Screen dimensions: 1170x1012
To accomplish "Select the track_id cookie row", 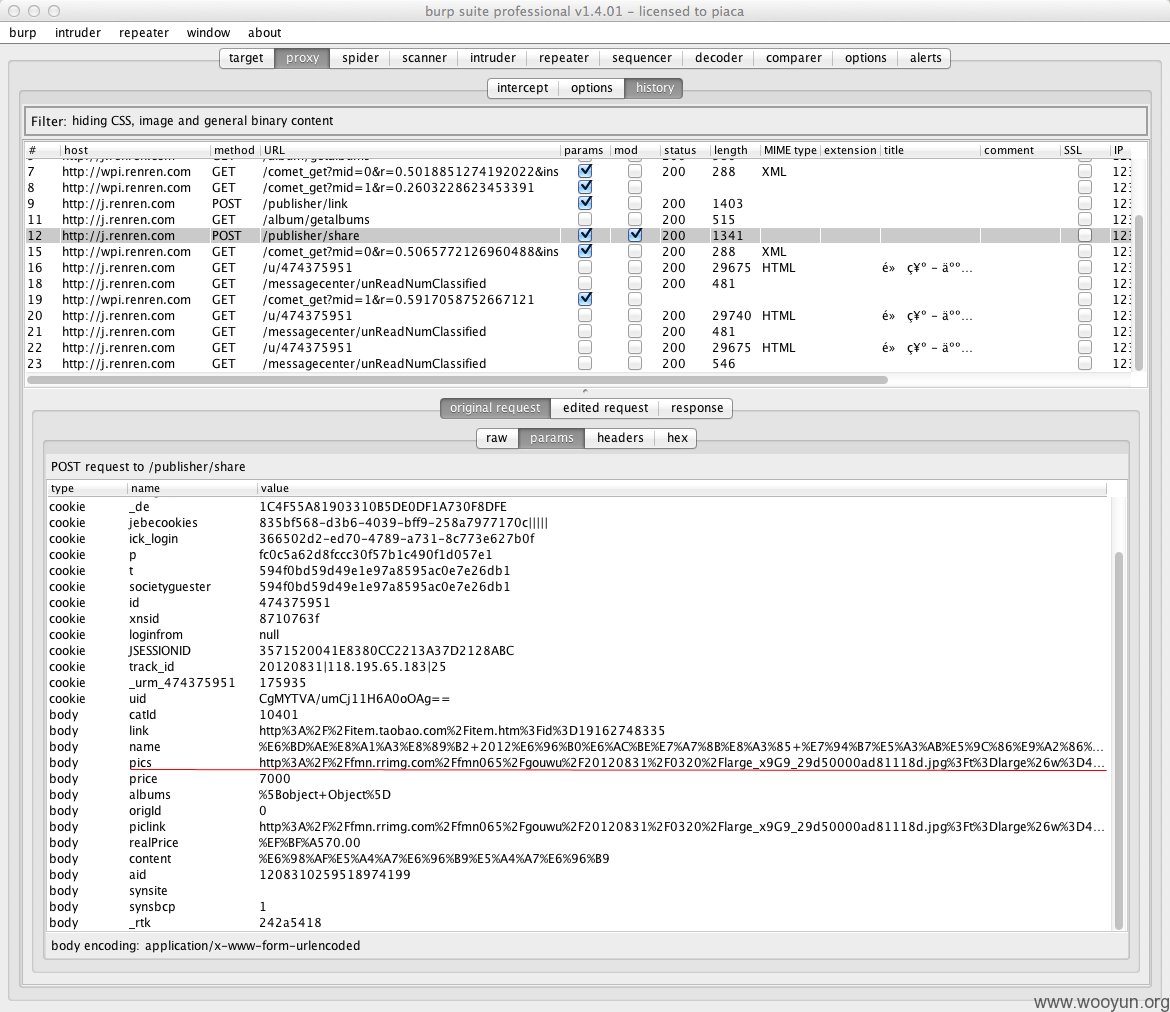I will click(x=577, y=666).
